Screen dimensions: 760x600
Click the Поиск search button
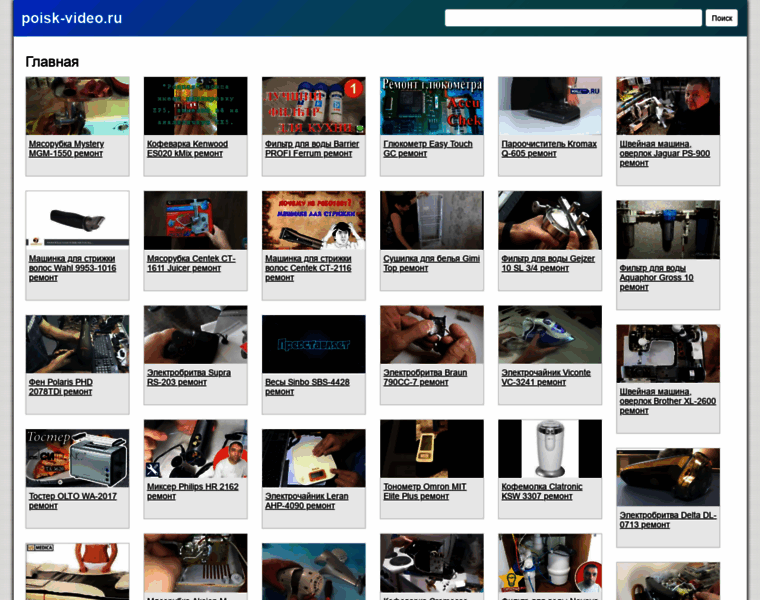721,18
